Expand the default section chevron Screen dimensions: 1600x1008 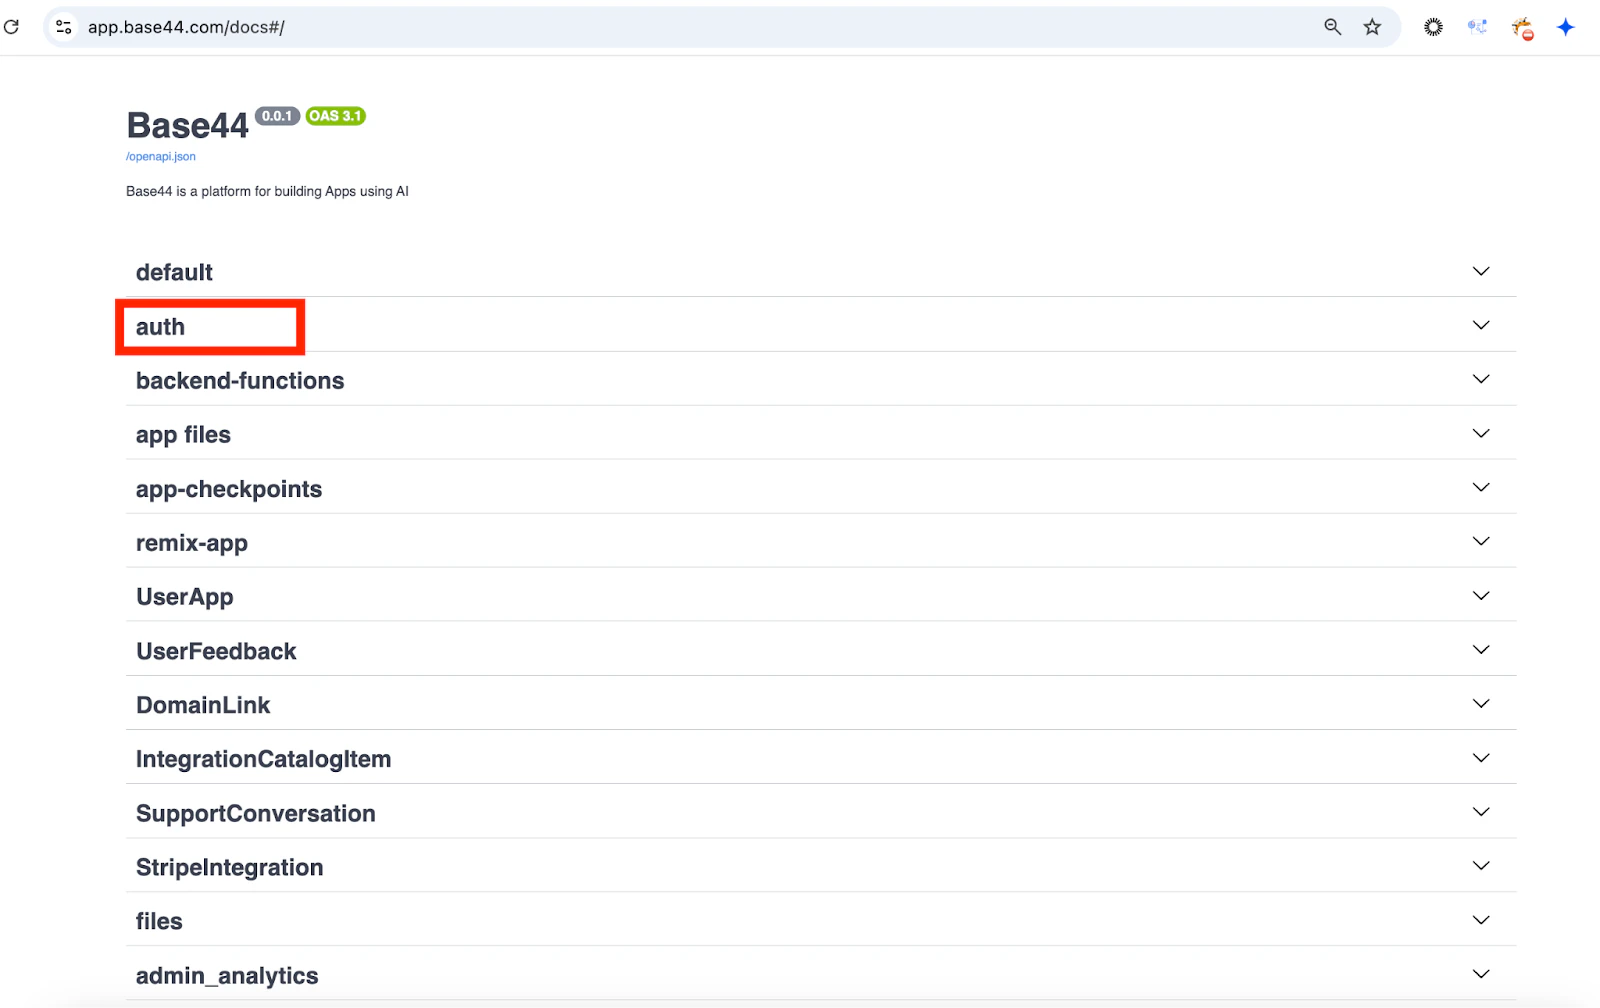point(1481,271)
